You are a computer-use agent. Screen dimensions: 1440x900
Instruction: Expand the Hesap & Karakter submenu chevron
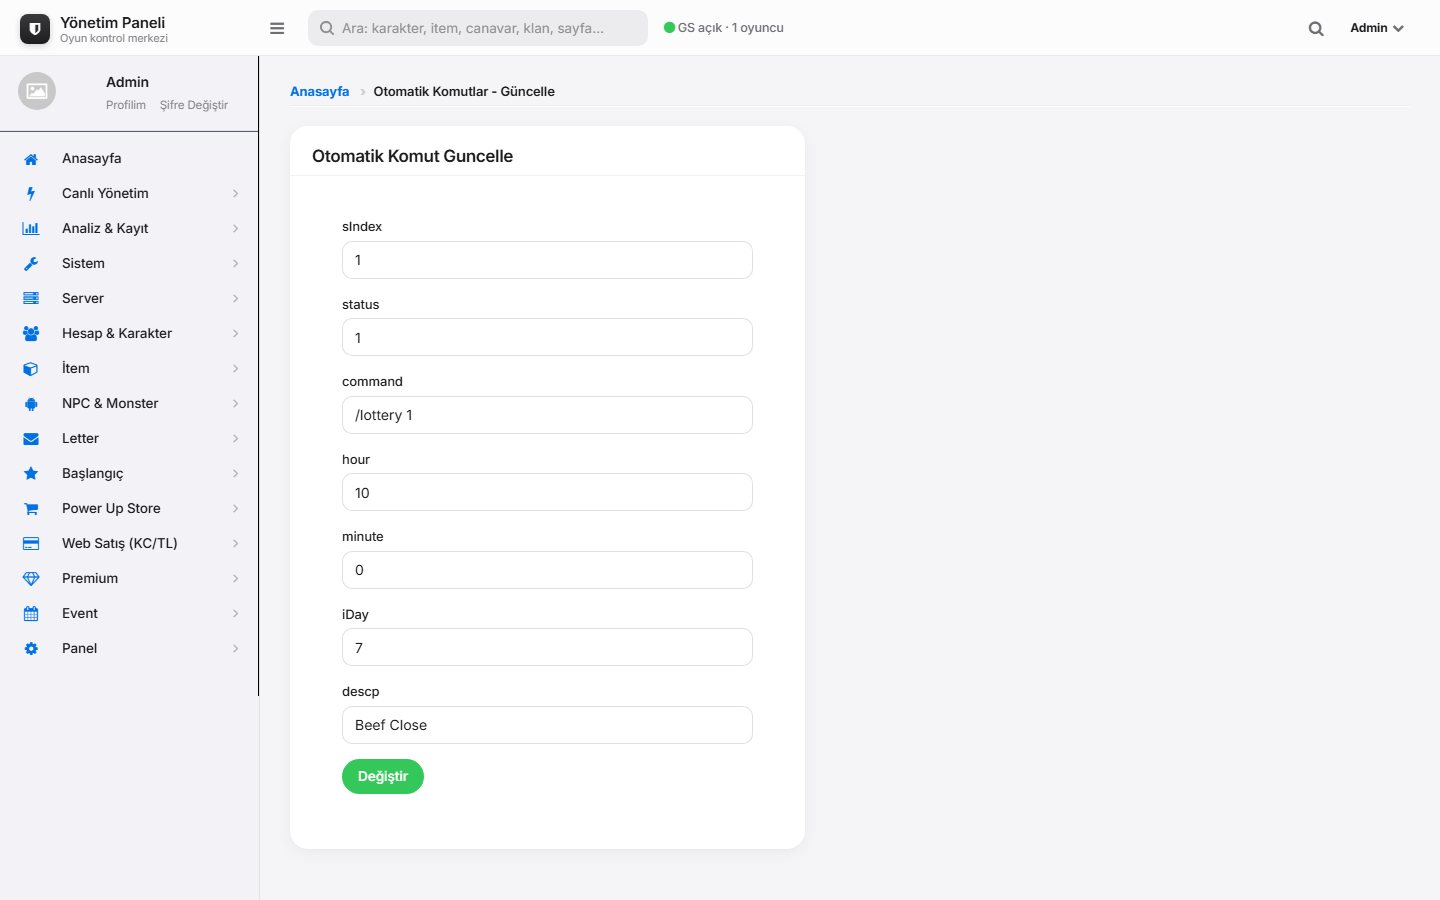click(x=236, y=334)
